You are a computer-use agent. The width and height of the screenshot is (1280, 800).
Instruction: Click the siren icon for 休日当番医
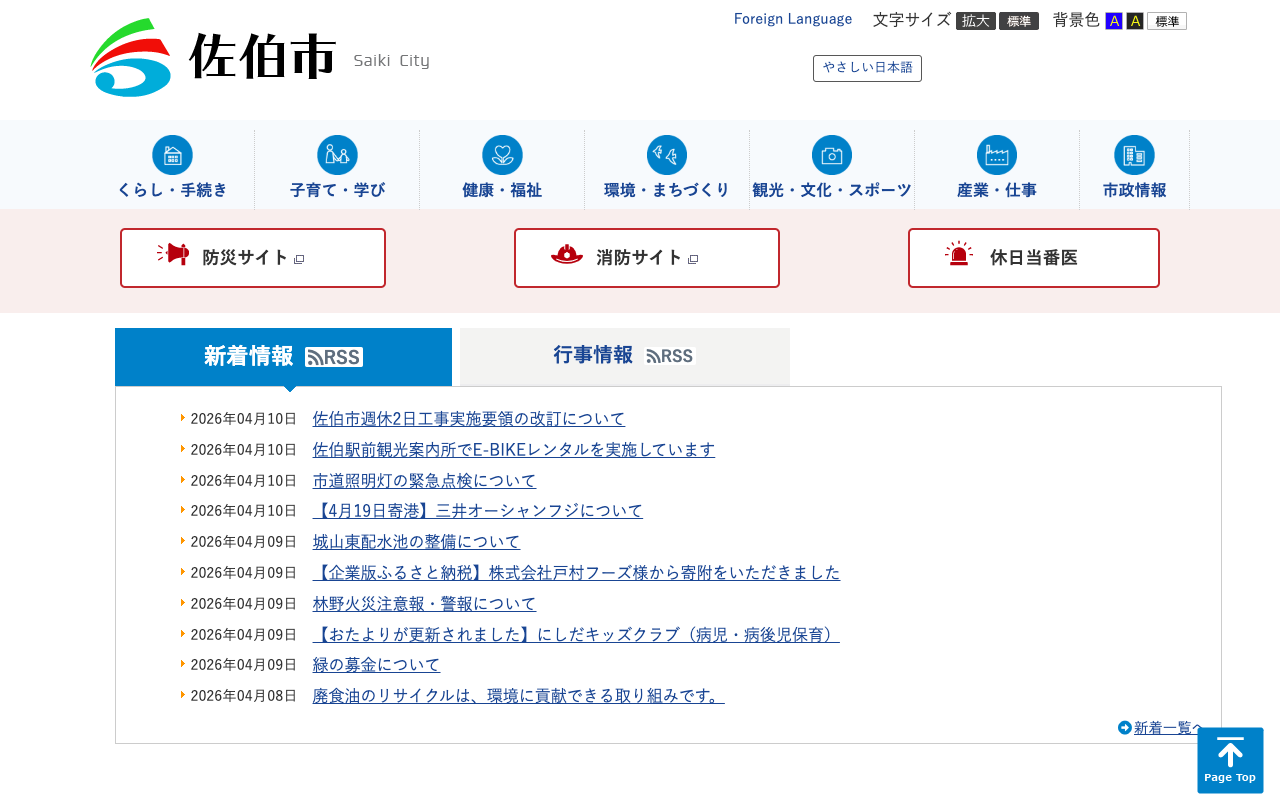tap(959, 254)
